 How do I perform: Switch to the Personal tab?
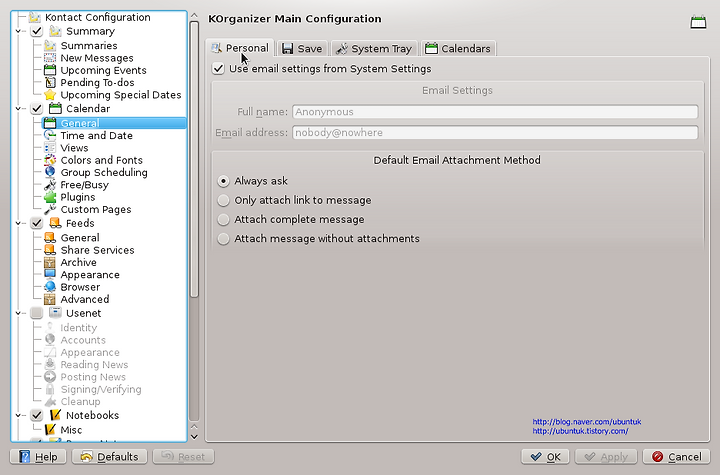click(x=240, y=48)
